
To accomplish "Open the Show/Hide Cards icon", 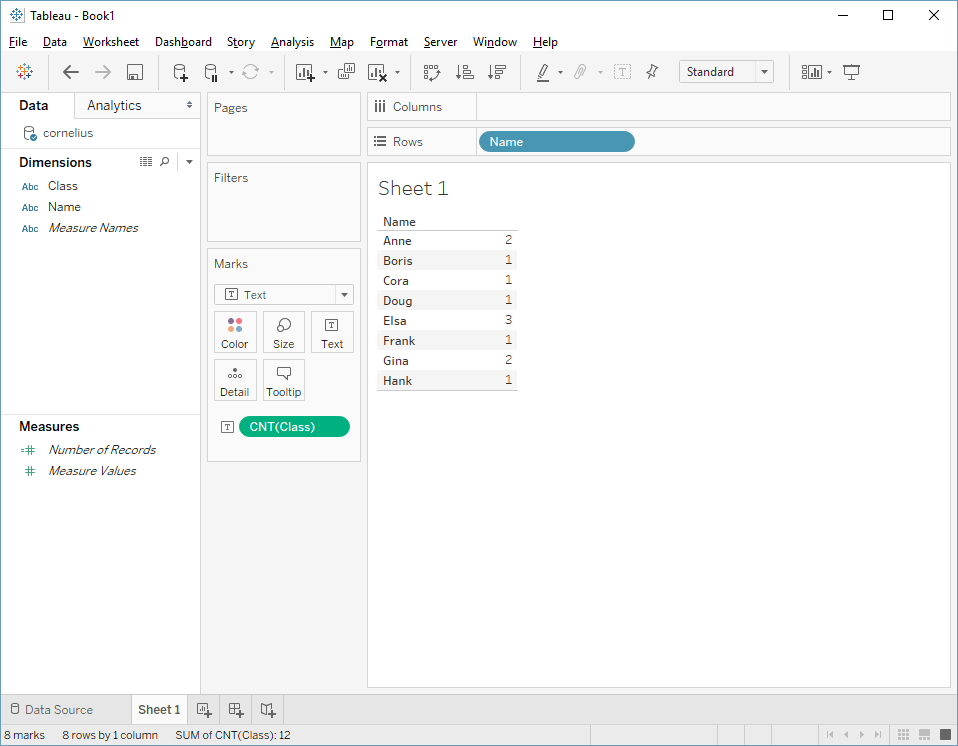I will pyautogui.click(x=811, y=72).
